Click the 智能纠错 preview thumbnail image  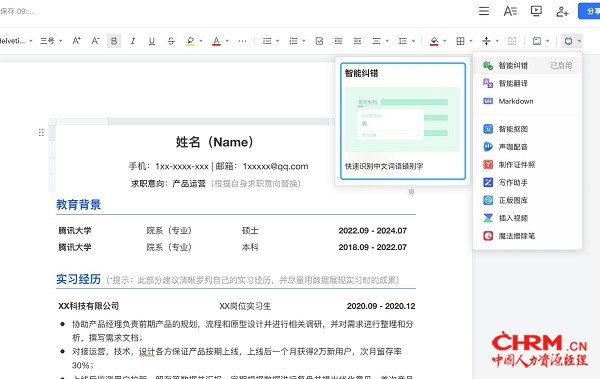(402, 119)
